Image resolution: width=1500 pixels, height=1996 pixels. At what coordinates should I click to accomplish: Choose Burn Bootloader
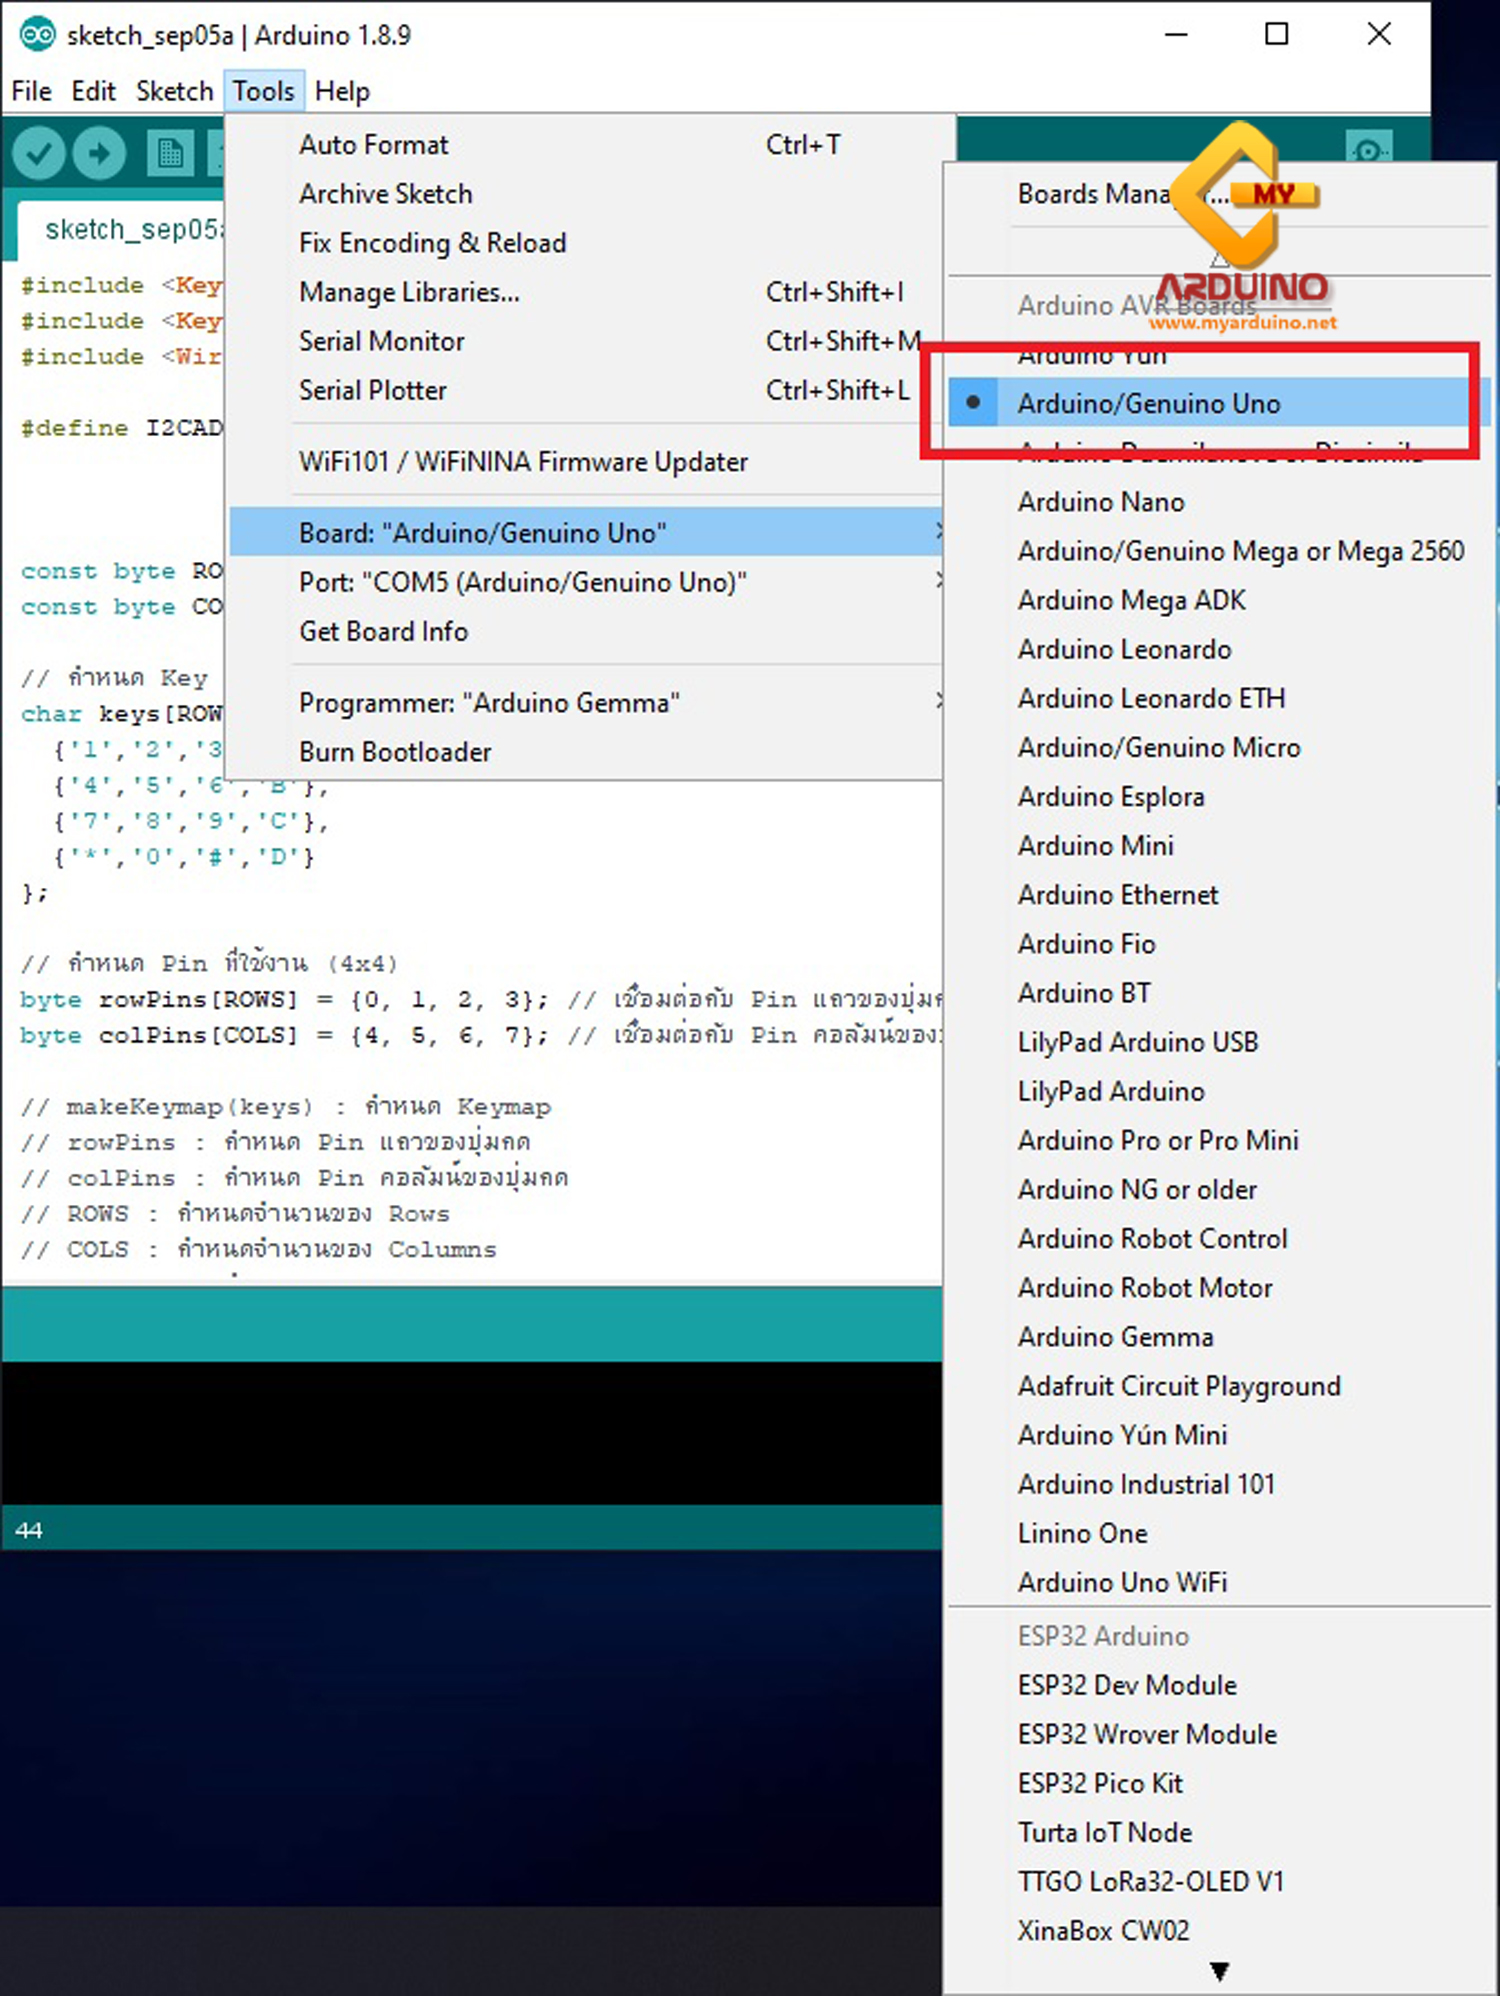tap(395, 752)
